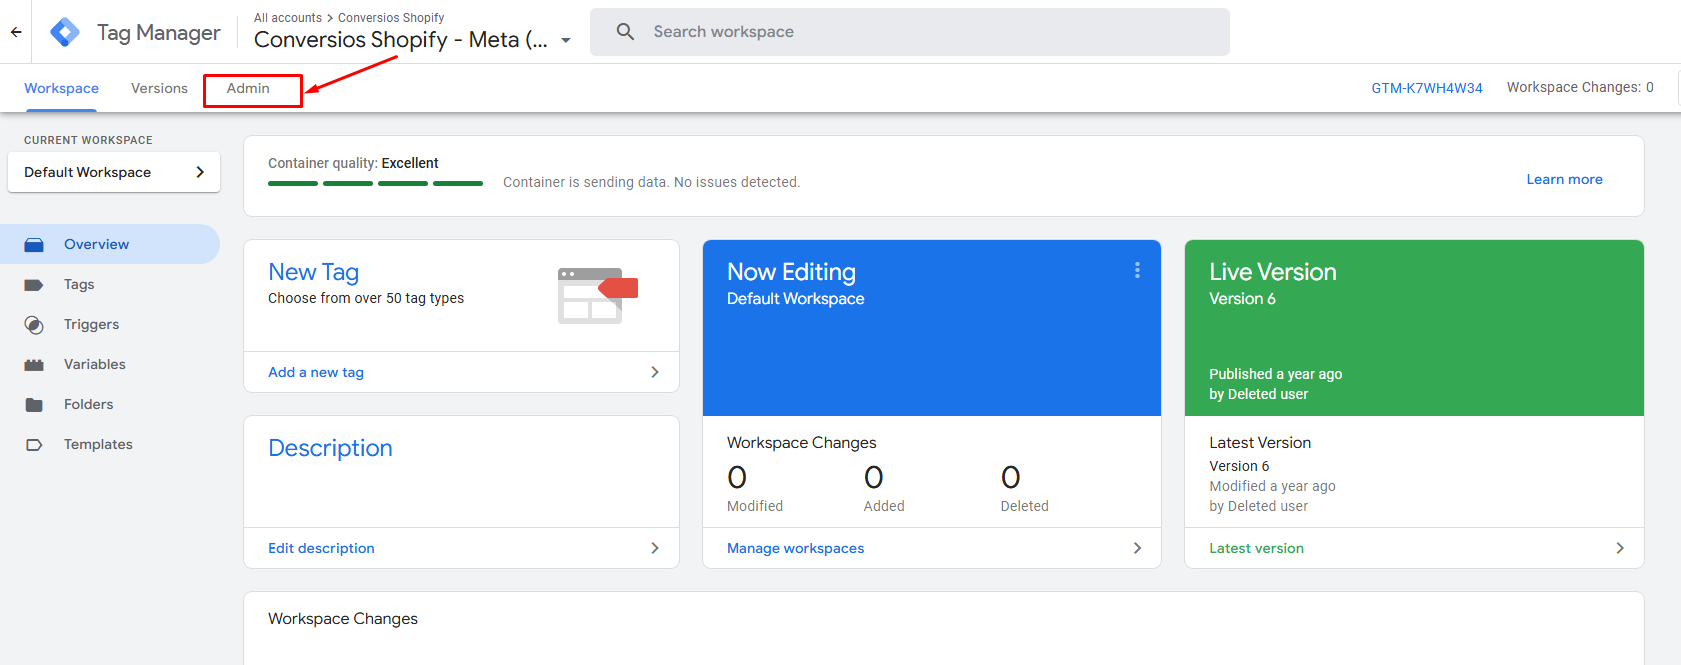This screenshot has height=665, width=1681.
Task: Click the Edit description link
Action: point(321,548)
